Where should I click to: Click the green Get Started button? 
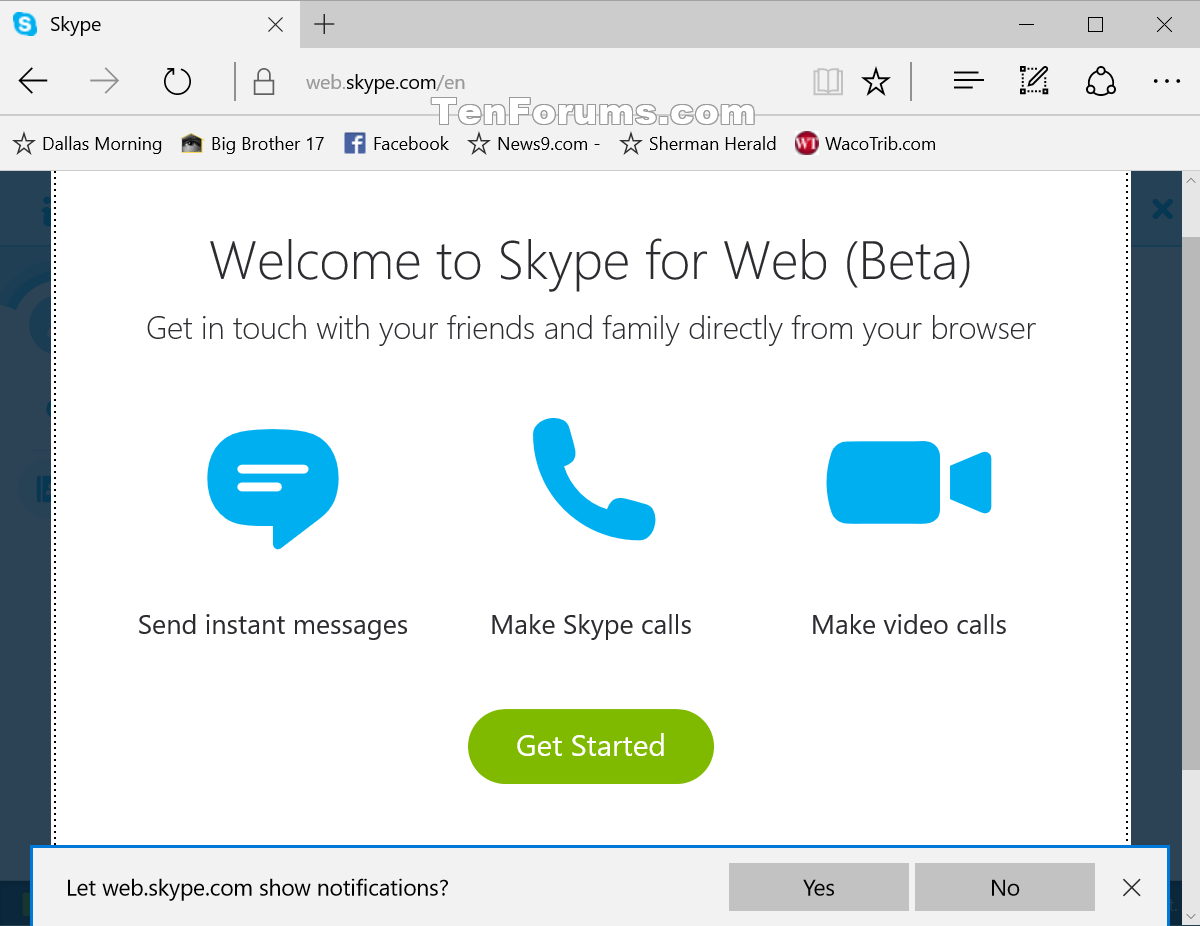(591, 746)
